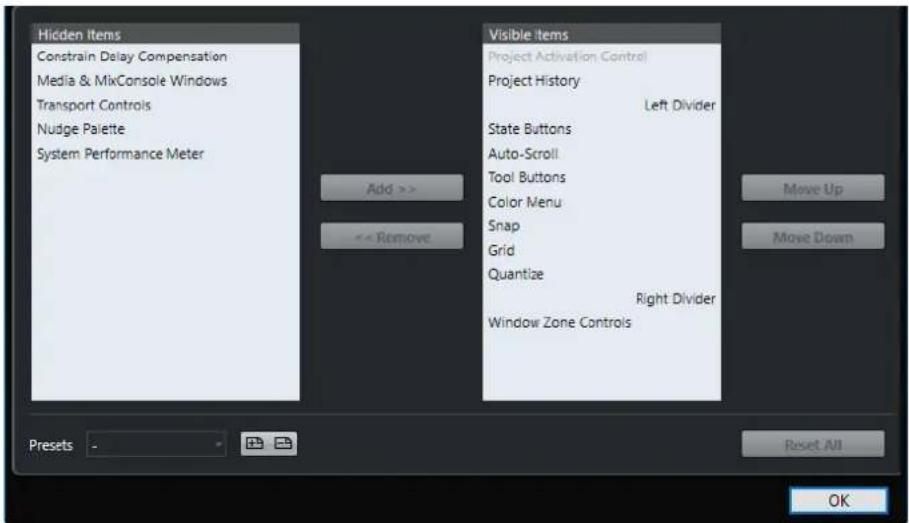Image resolution: width=909 pixels, height=523 pixels.
Task: Click the Reset All button
Action: pyautogui.click(x=813, y=444)
